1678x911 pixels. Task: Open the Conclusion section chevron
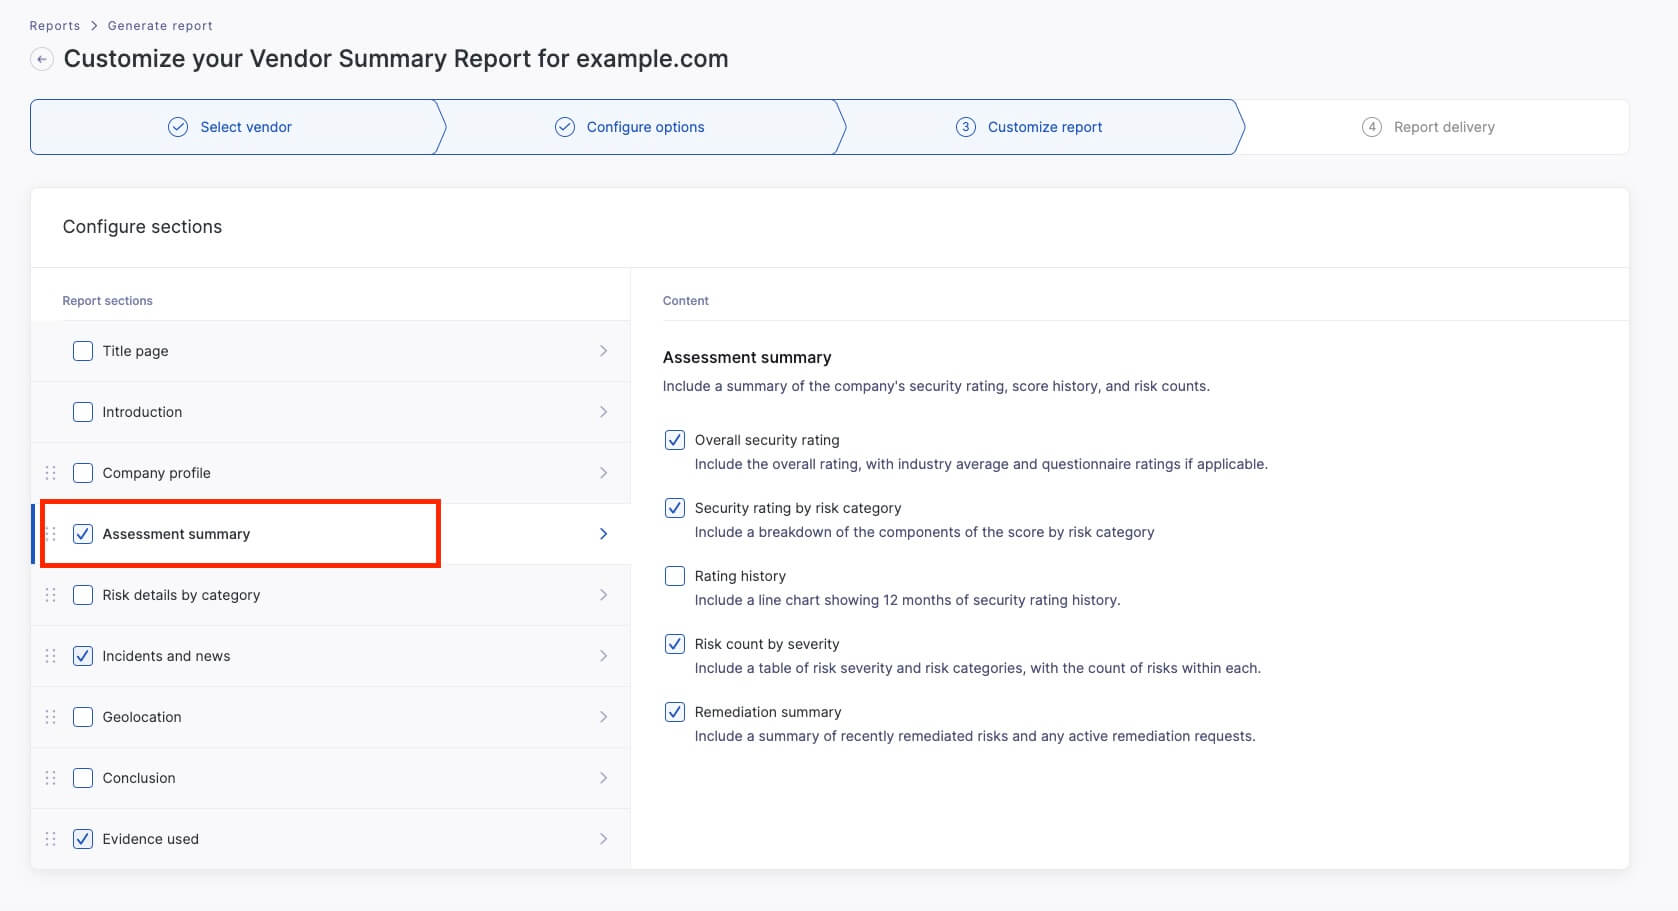603,778
